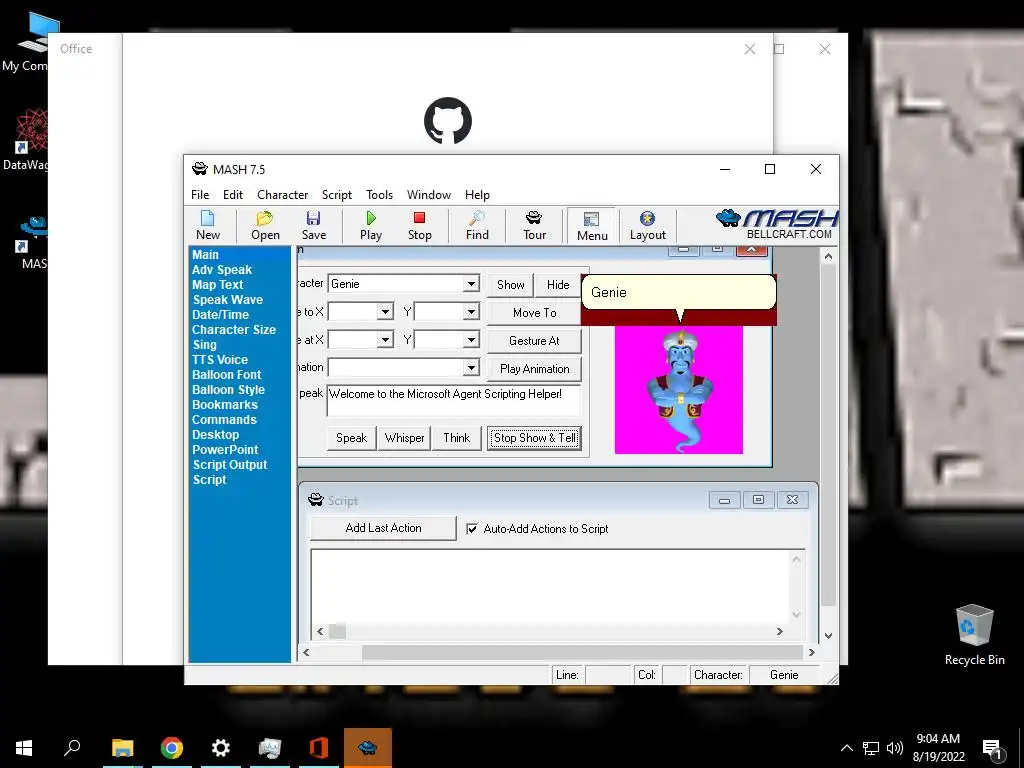Launch Chrome from the taskbar
The height and width of the screenshot is (768, 1024).
172,748
